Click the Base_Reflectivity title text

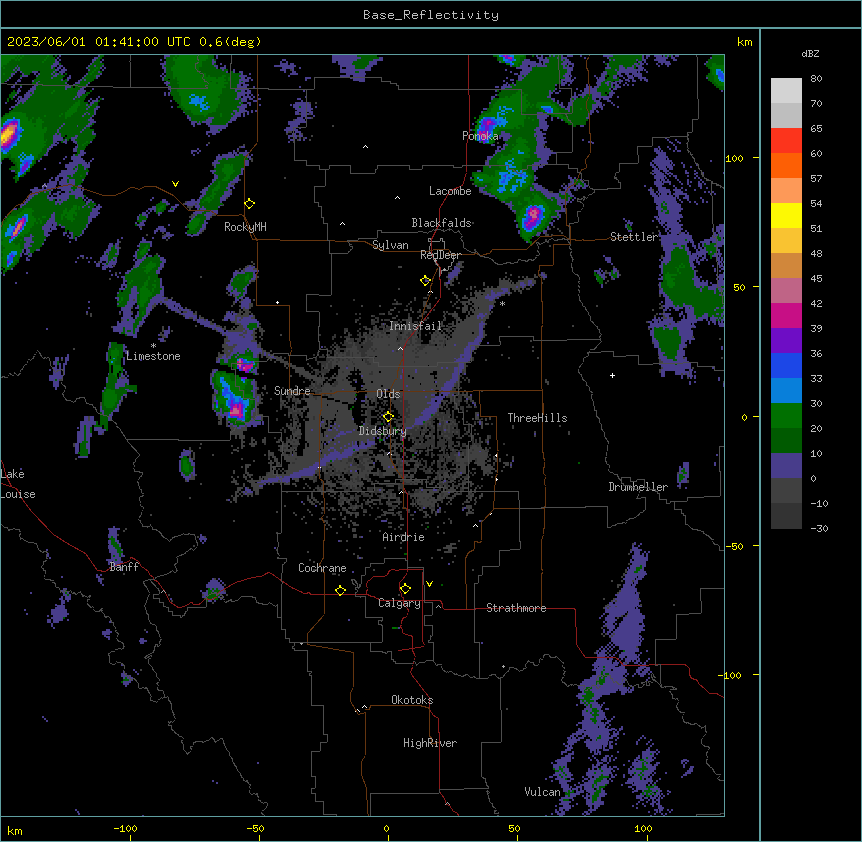[x=431, y=15]
